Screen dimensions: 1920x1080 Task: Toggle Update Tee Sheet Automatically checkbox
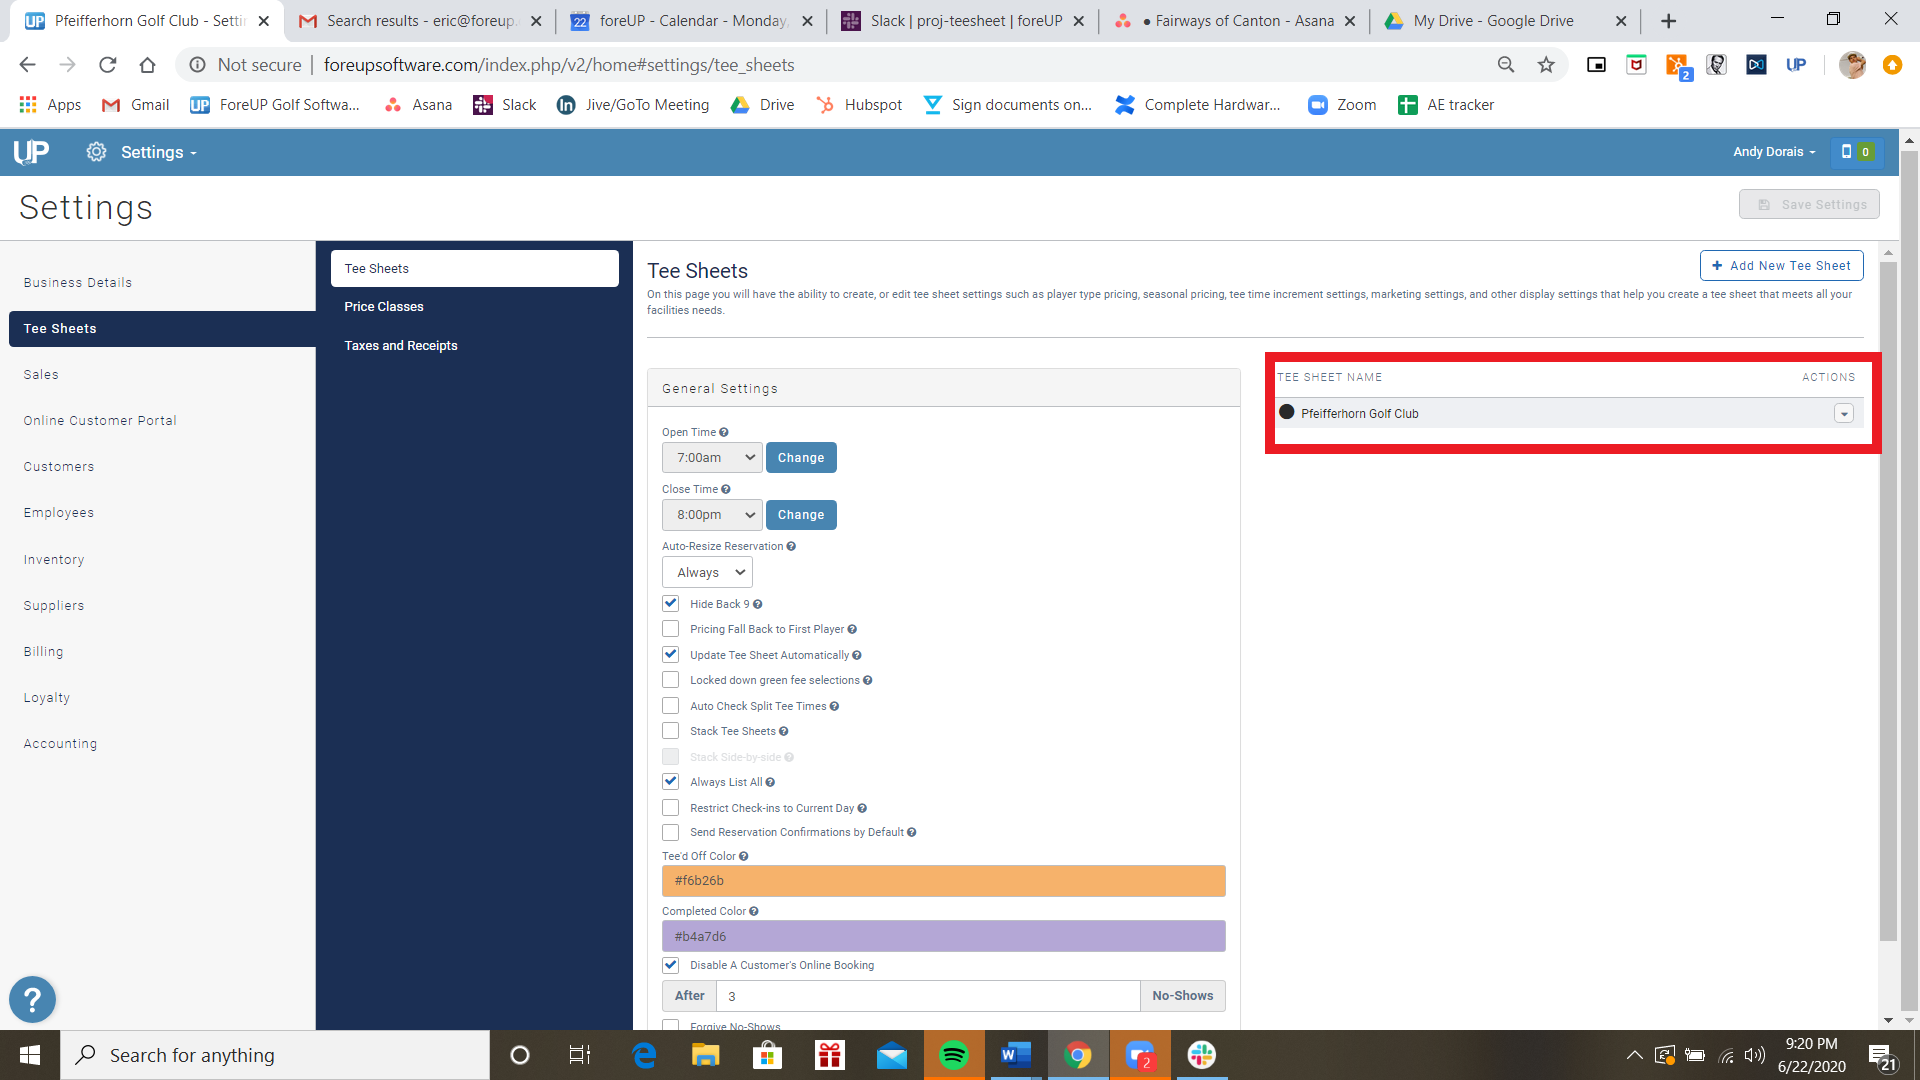[x=671, y=655]
